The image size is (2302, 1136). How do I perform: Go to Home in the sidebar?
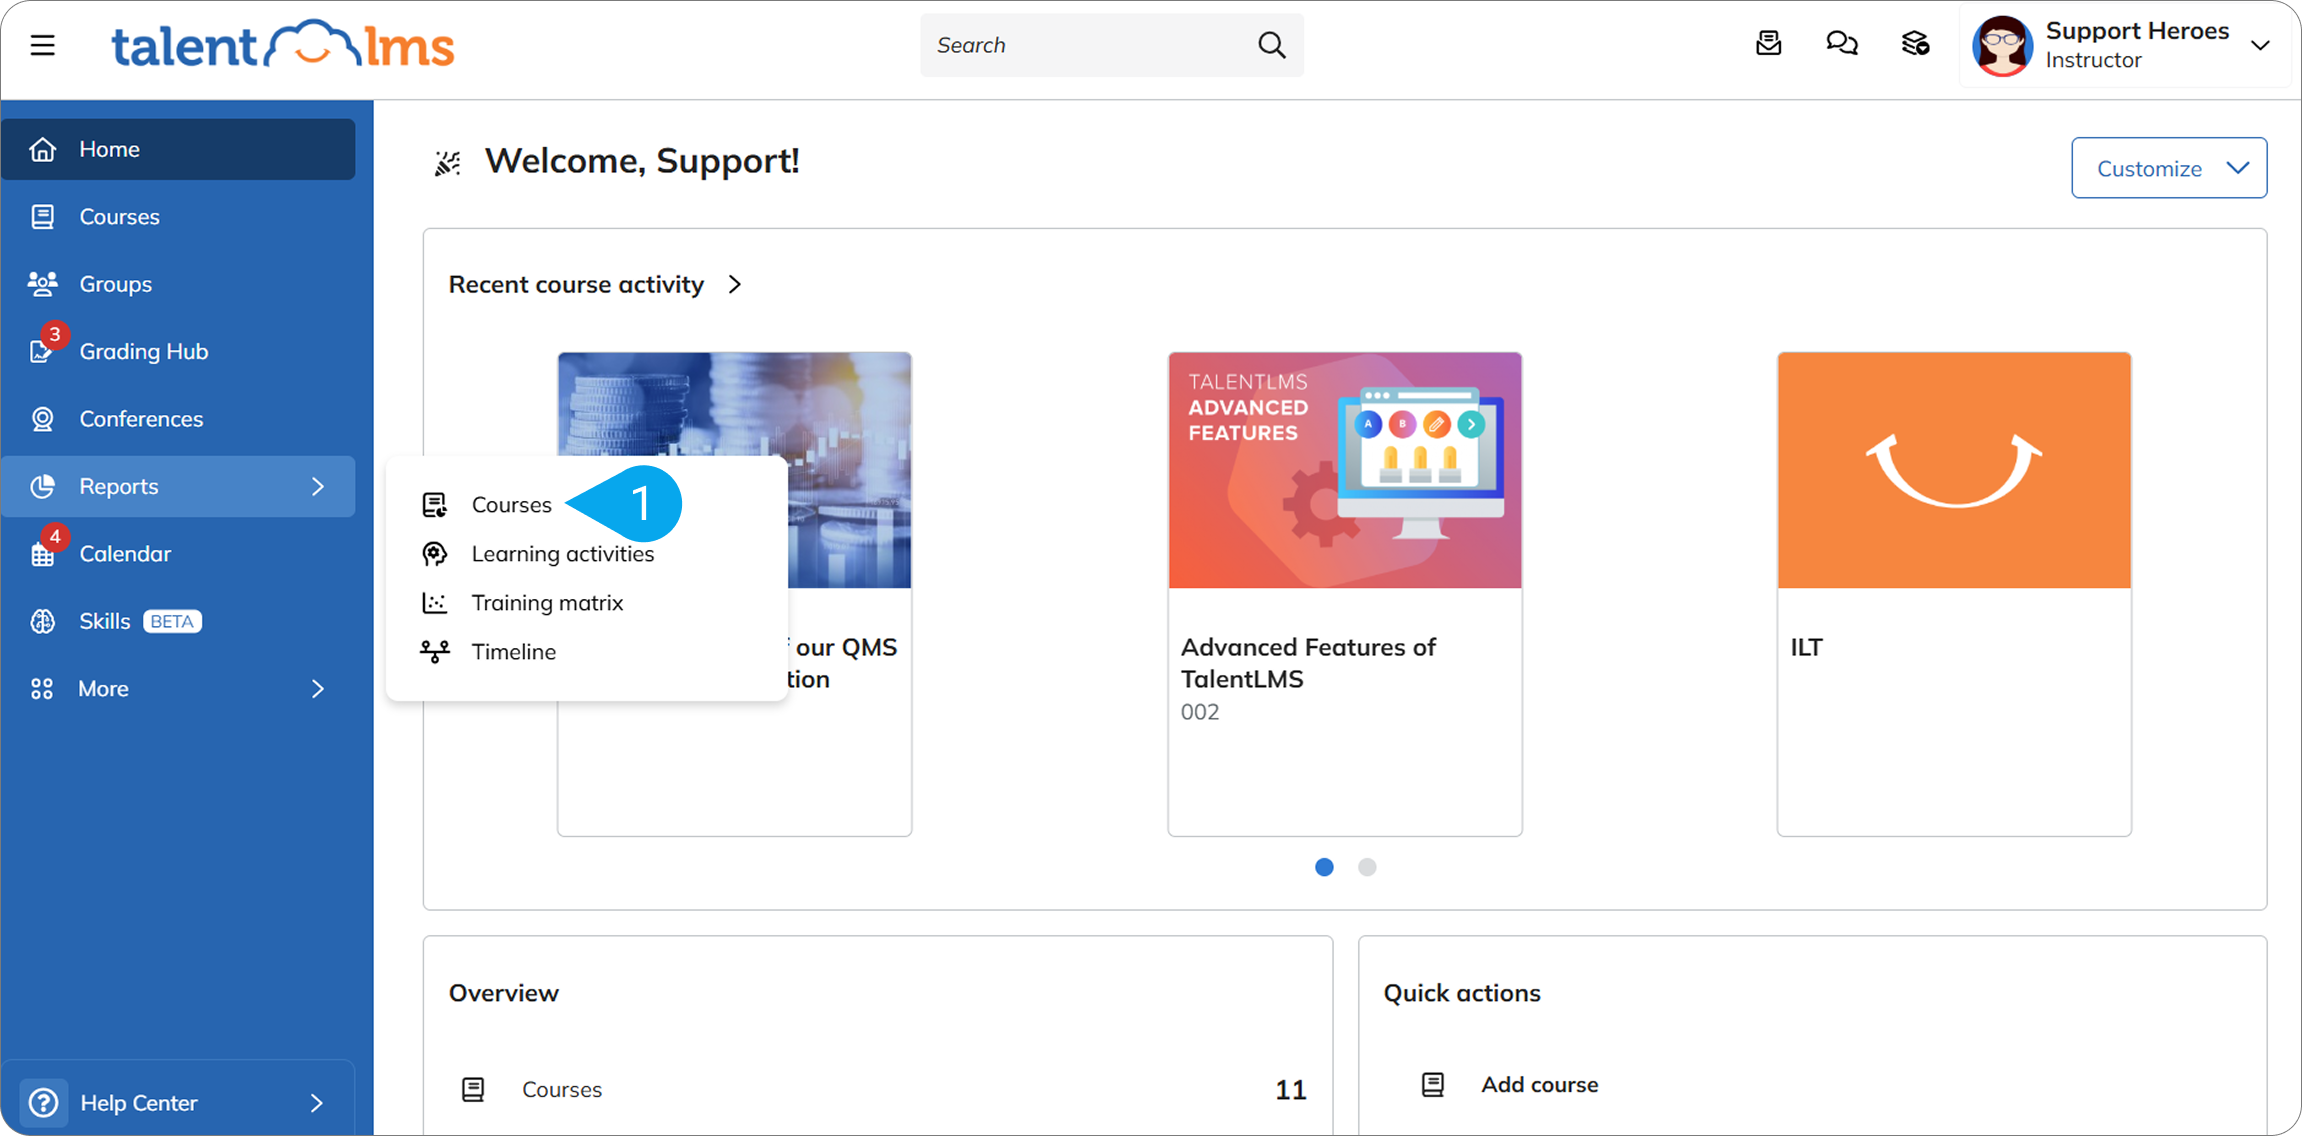(x=178, y=149)
